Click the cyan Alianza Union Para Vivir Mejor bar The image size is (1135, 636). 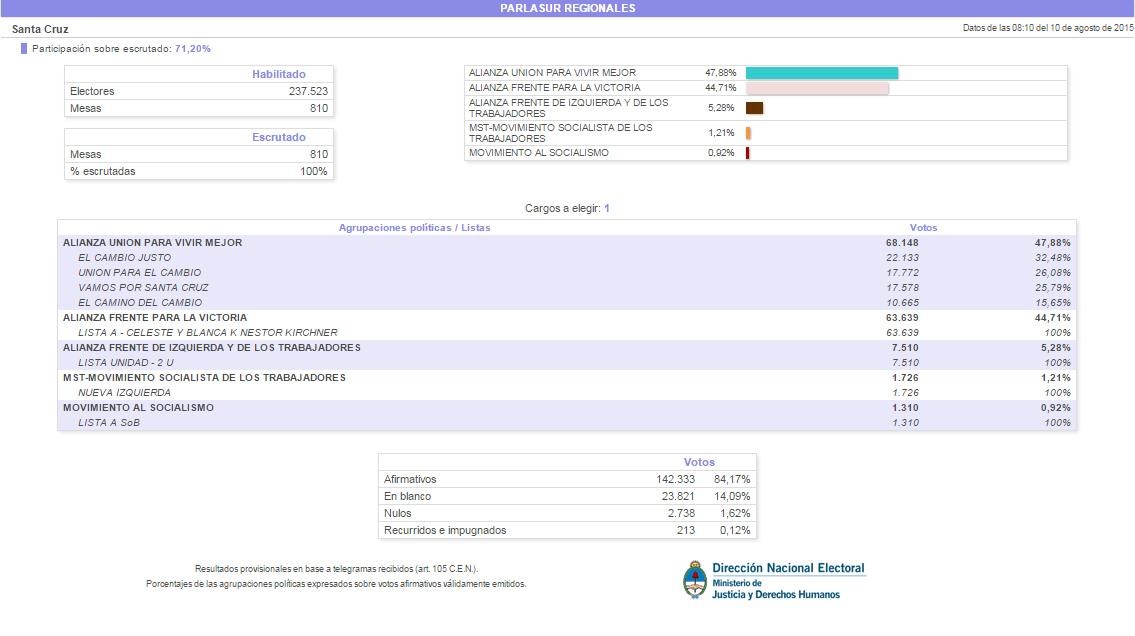click(822, 73)
